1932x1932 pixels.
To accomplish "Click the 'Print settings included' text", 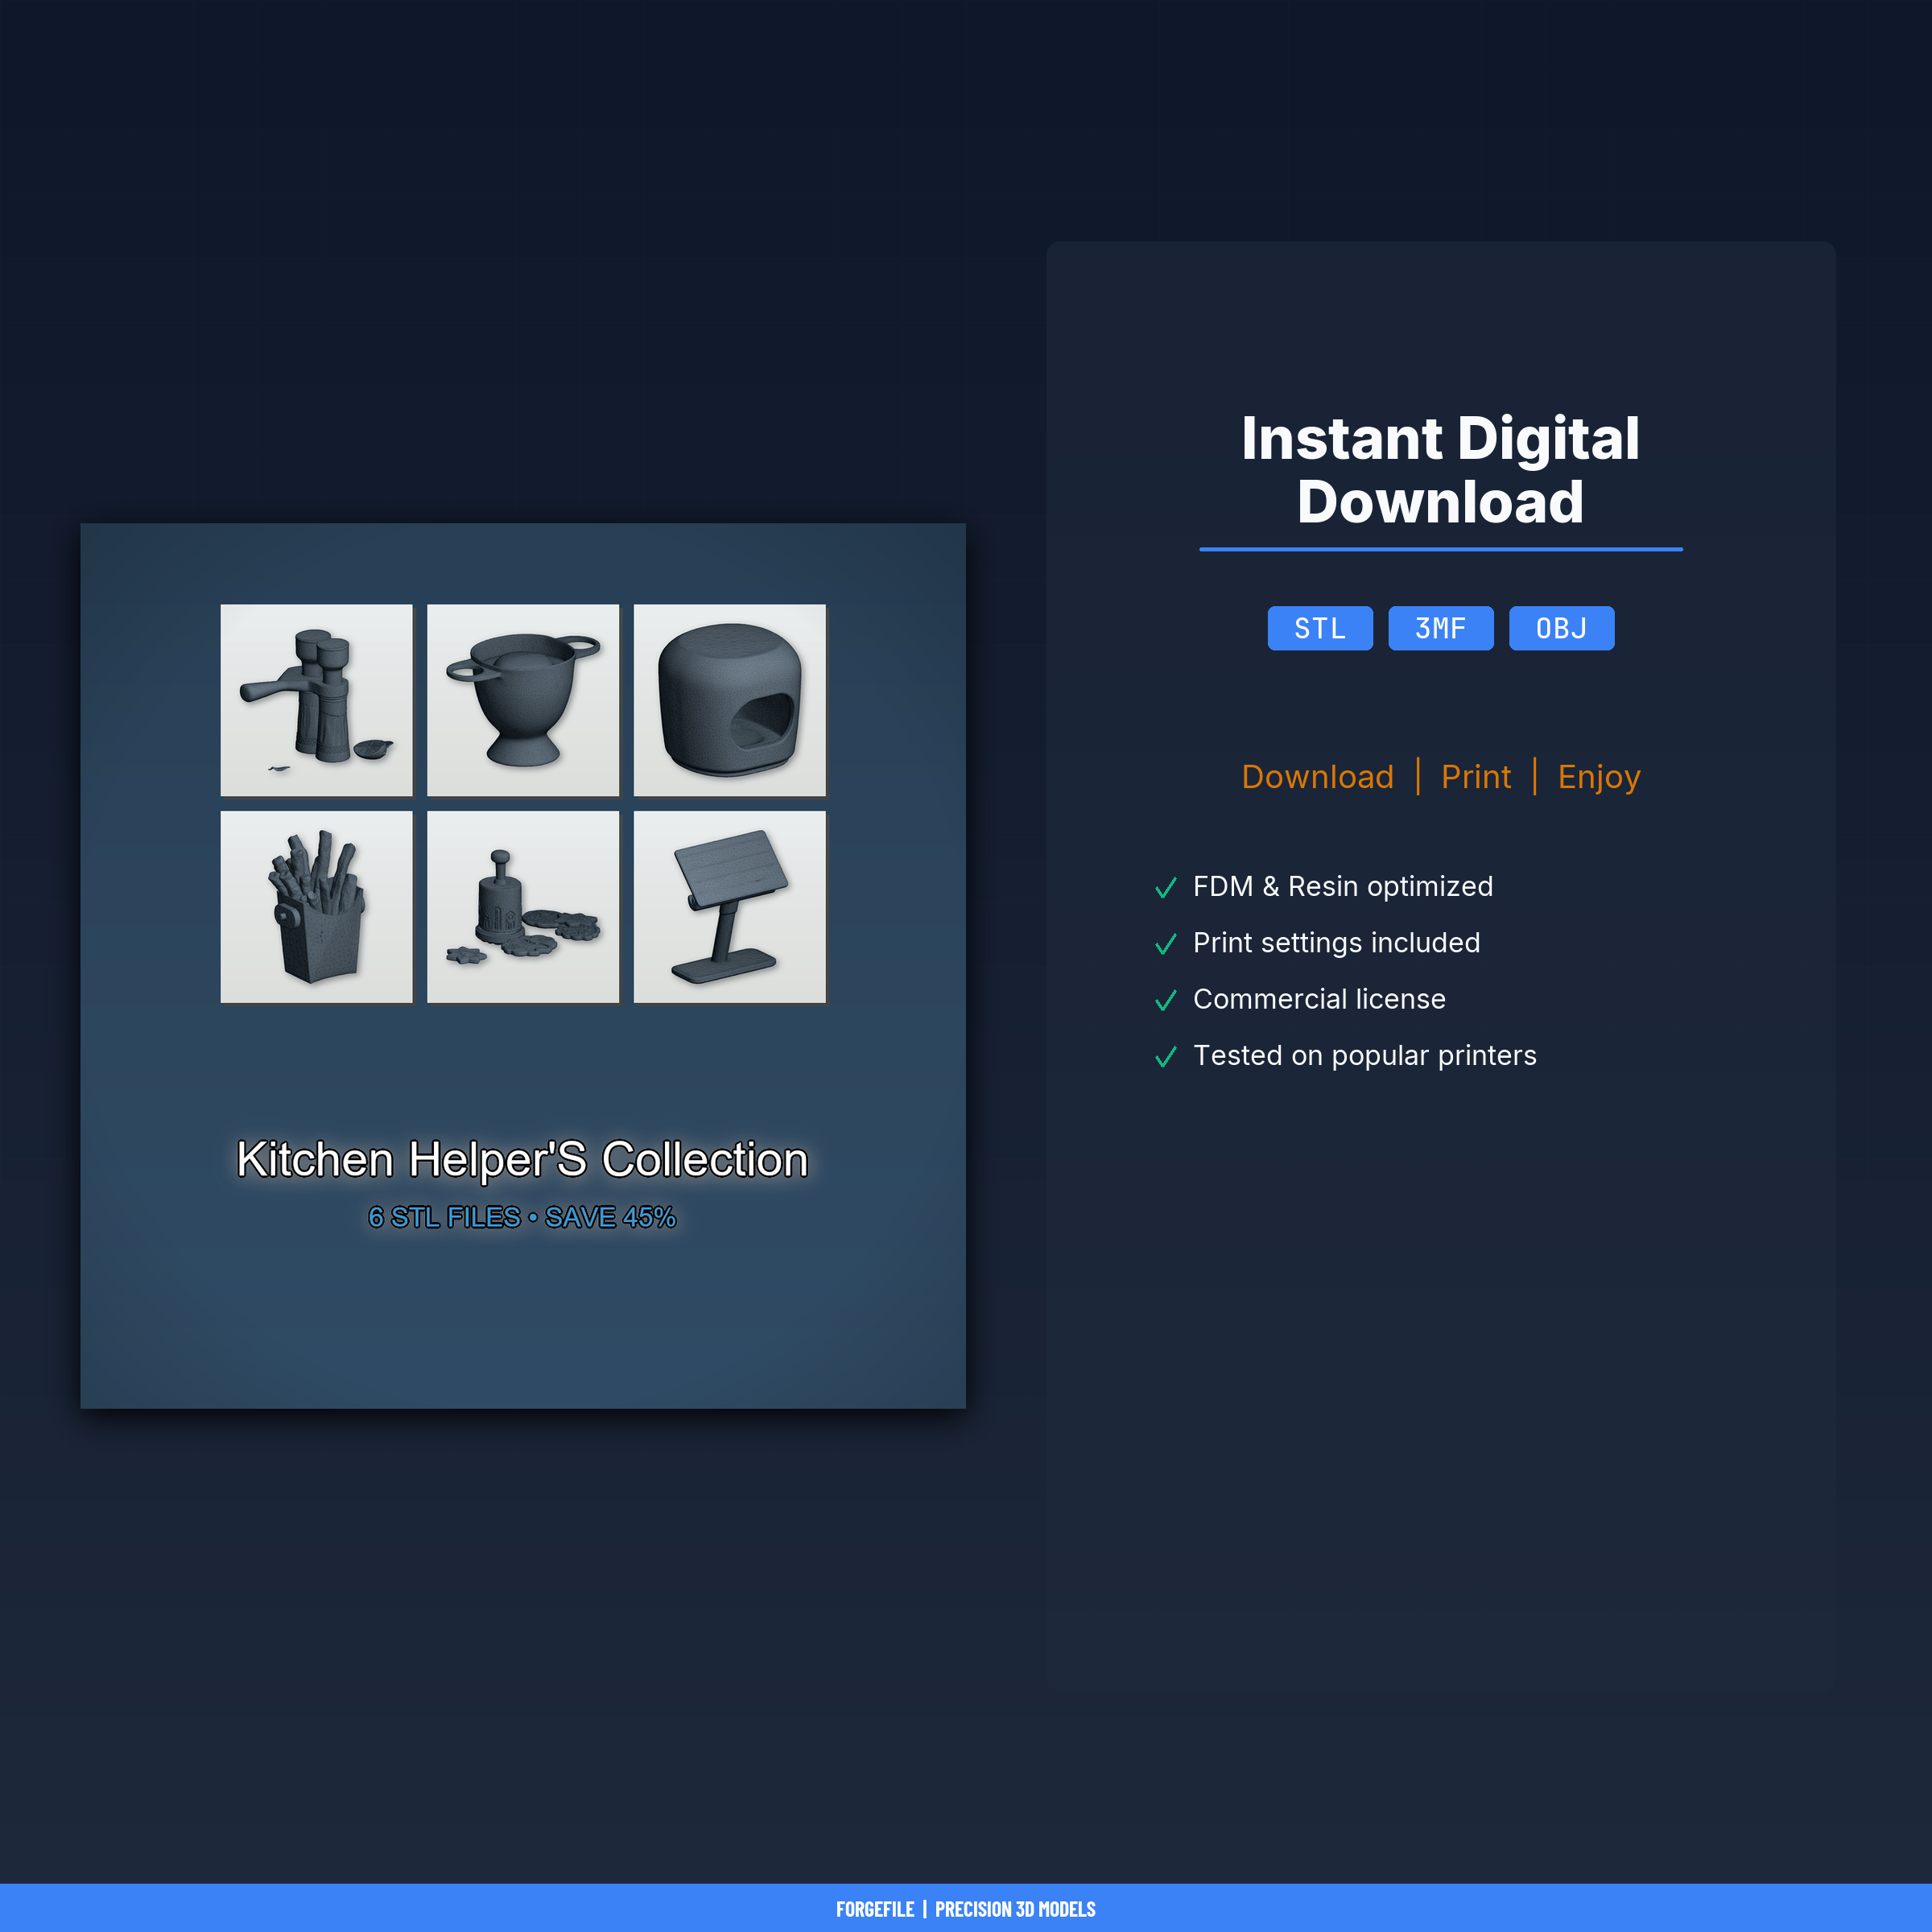I will [1337, 943].
